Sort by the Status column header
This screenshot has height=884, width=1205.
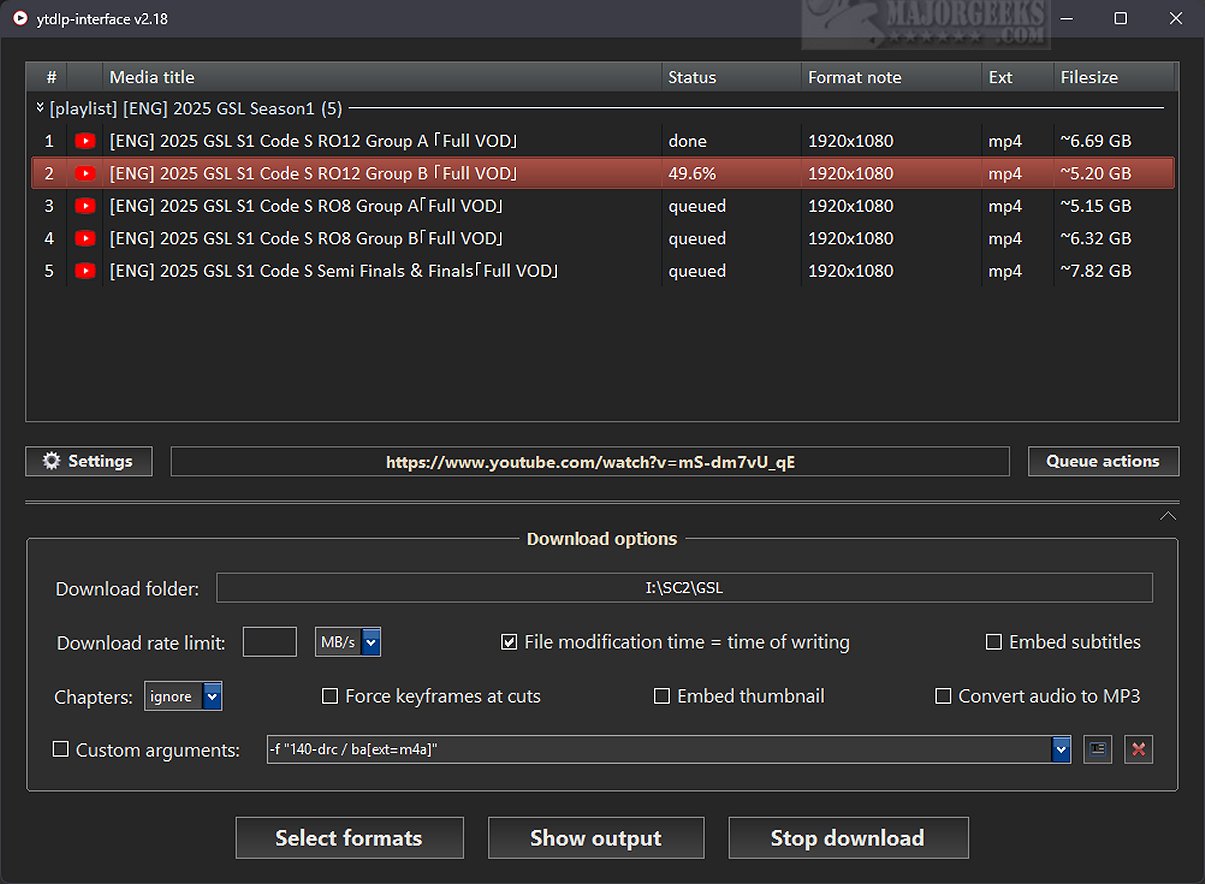click(x=692, y=77)
